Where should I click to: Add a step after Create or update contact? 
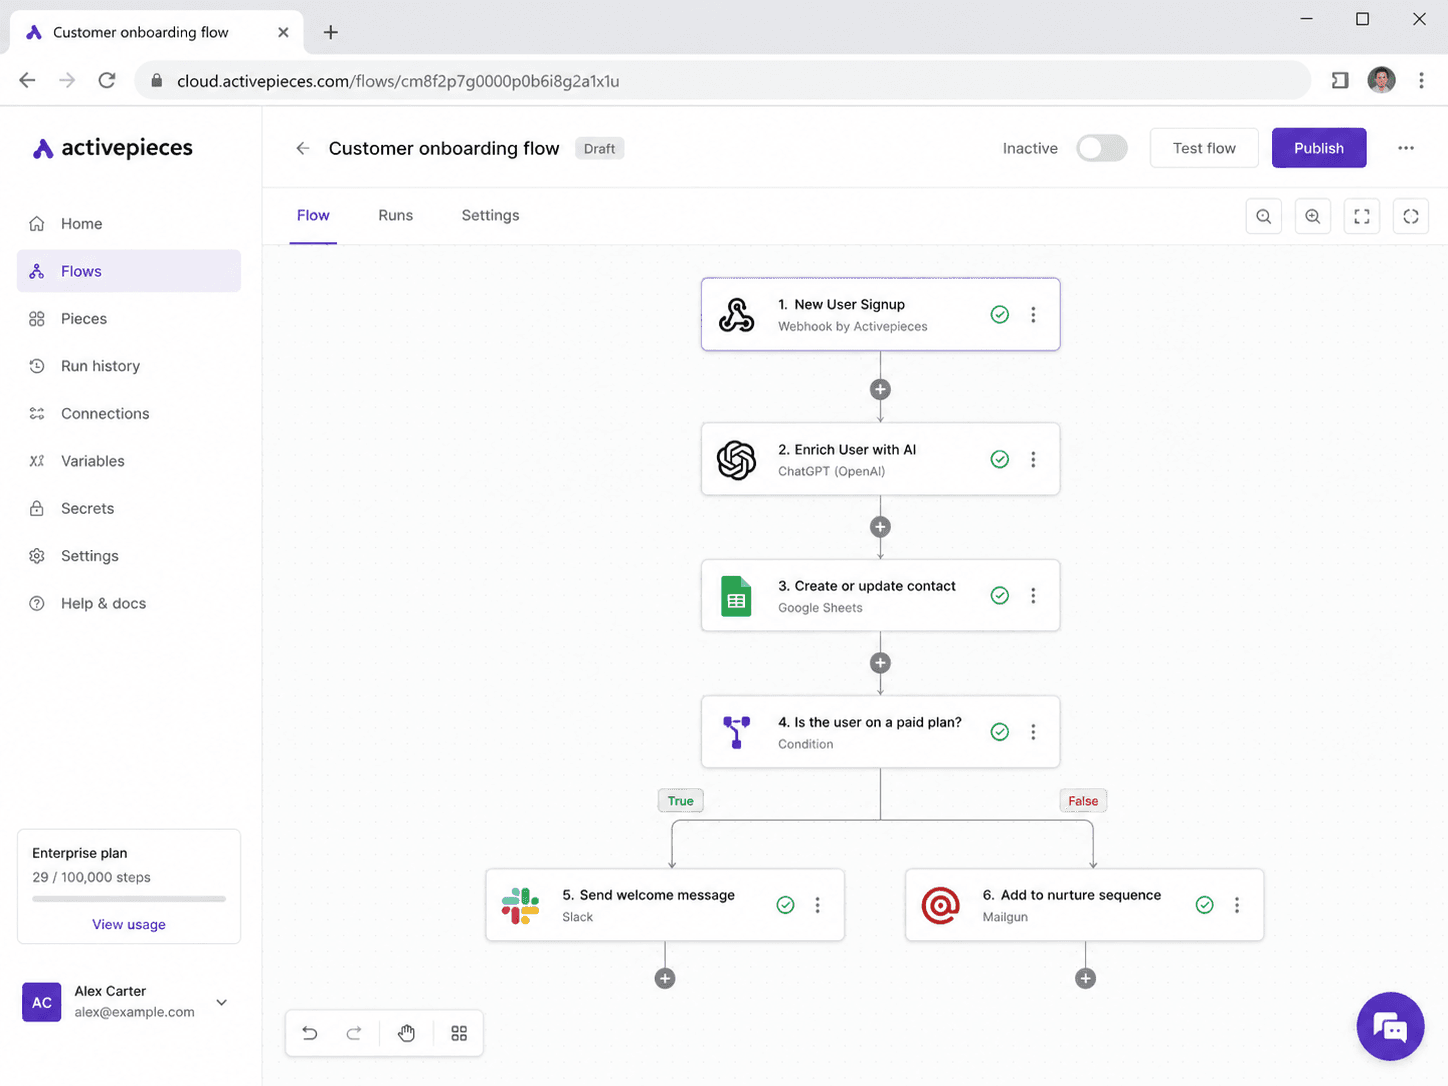880,663
